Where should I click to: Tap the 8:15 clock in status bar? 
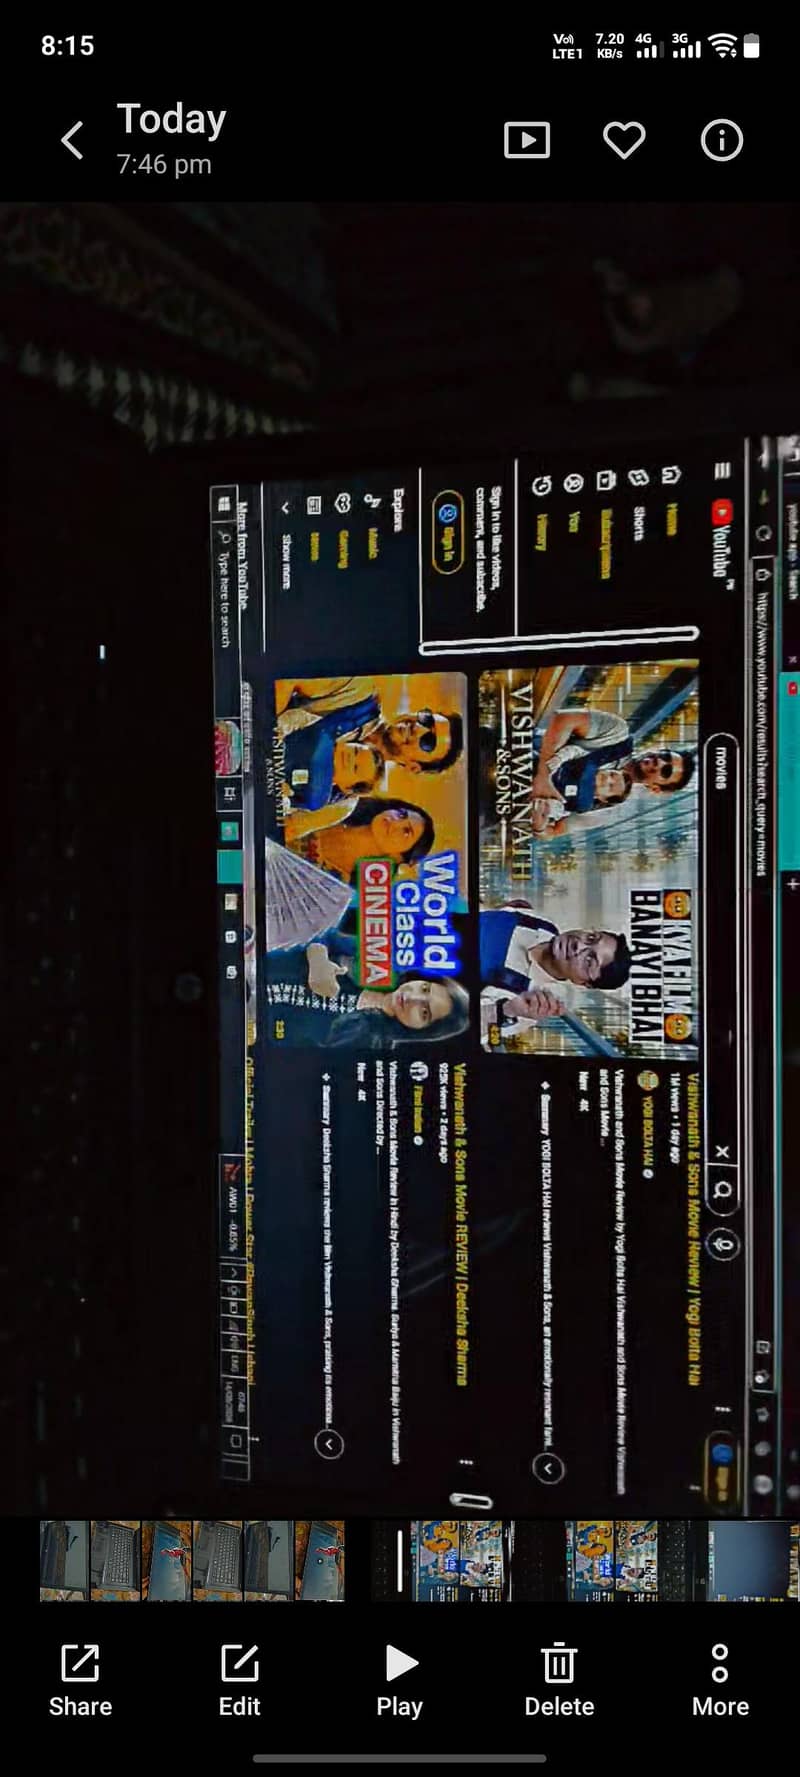pos(67,45)
